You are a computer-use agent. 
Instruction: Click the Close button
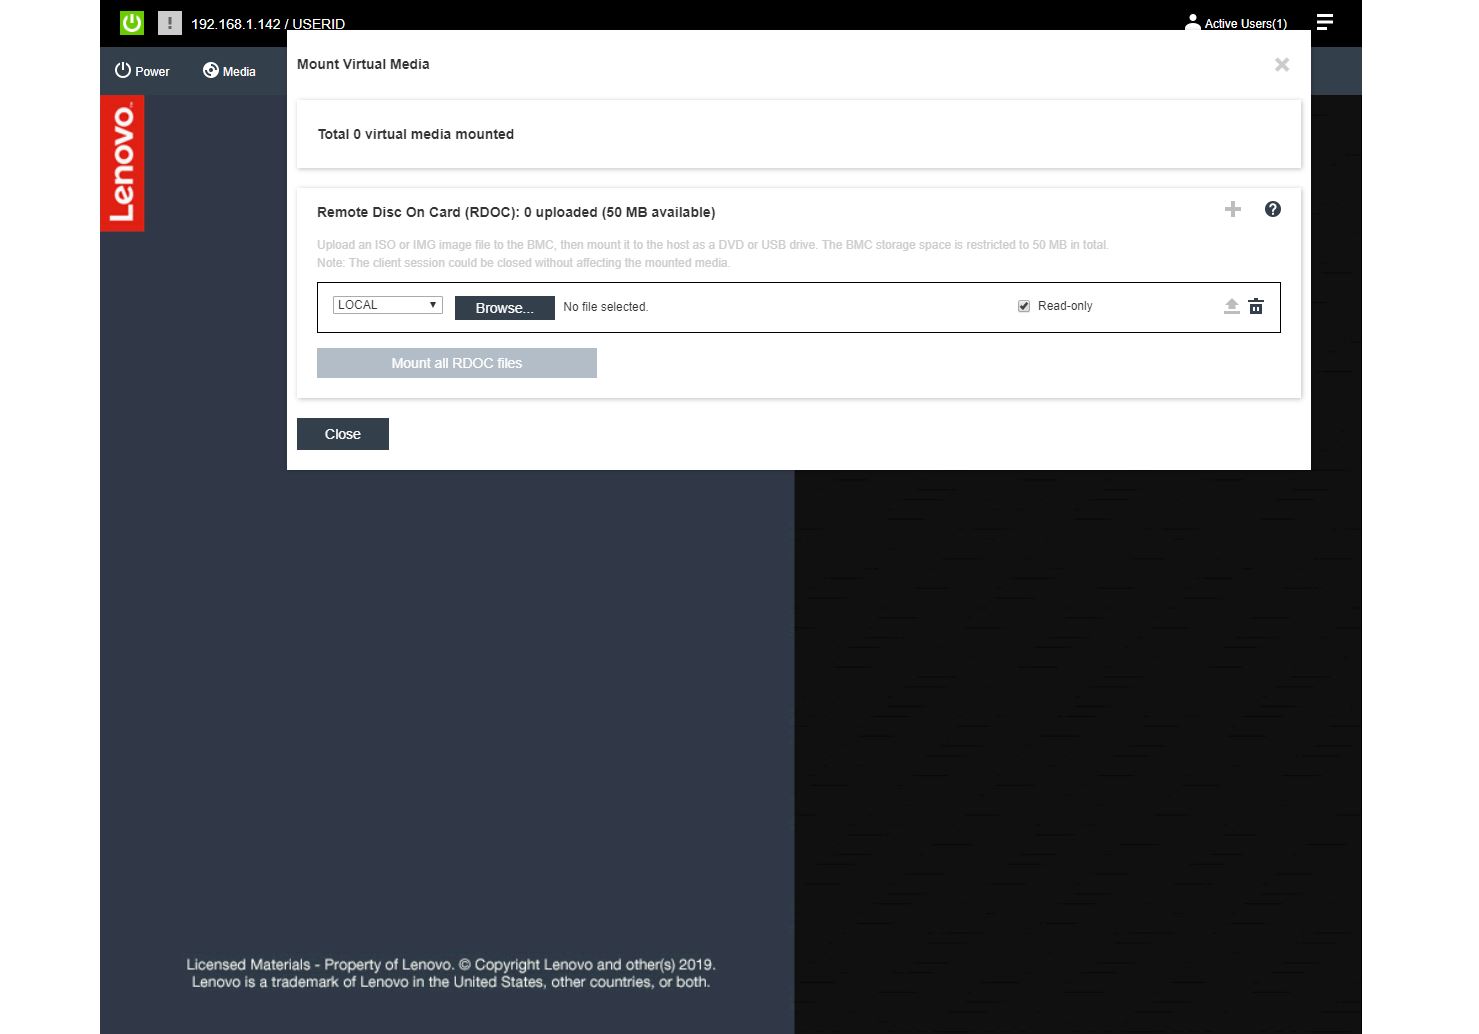point(343,434)
